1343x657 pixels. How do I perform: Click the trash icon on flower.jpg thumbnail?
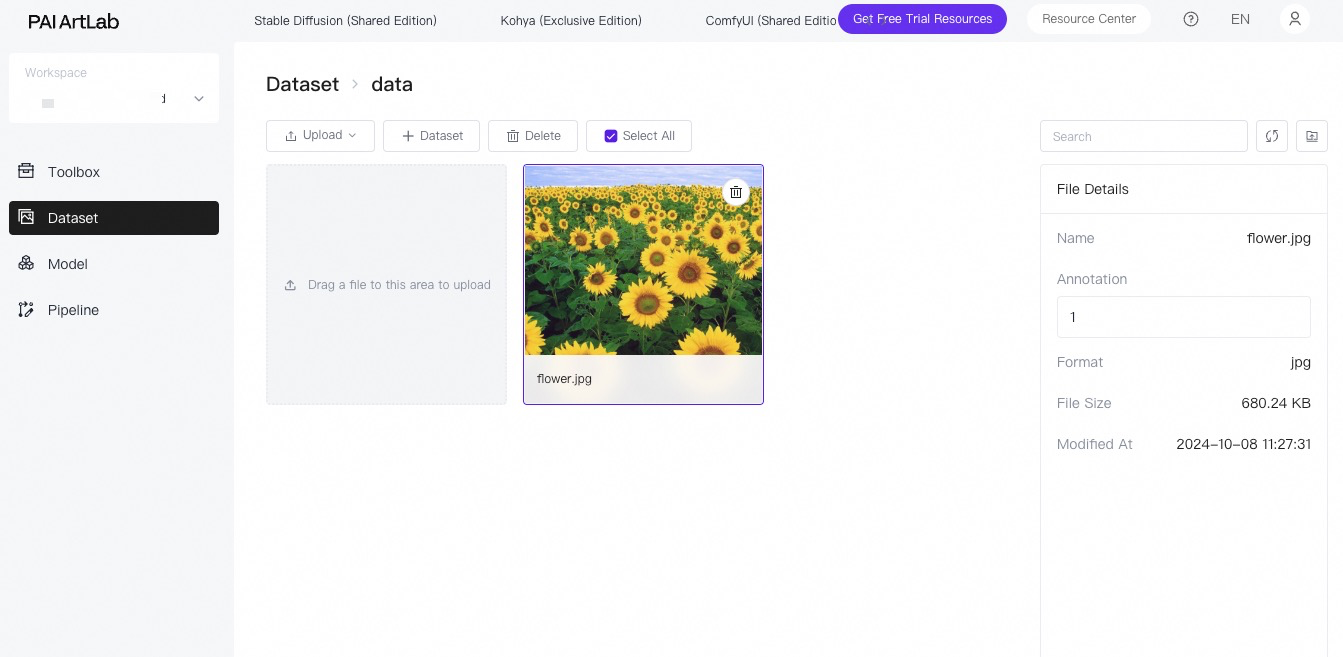[x=736, y=192]
